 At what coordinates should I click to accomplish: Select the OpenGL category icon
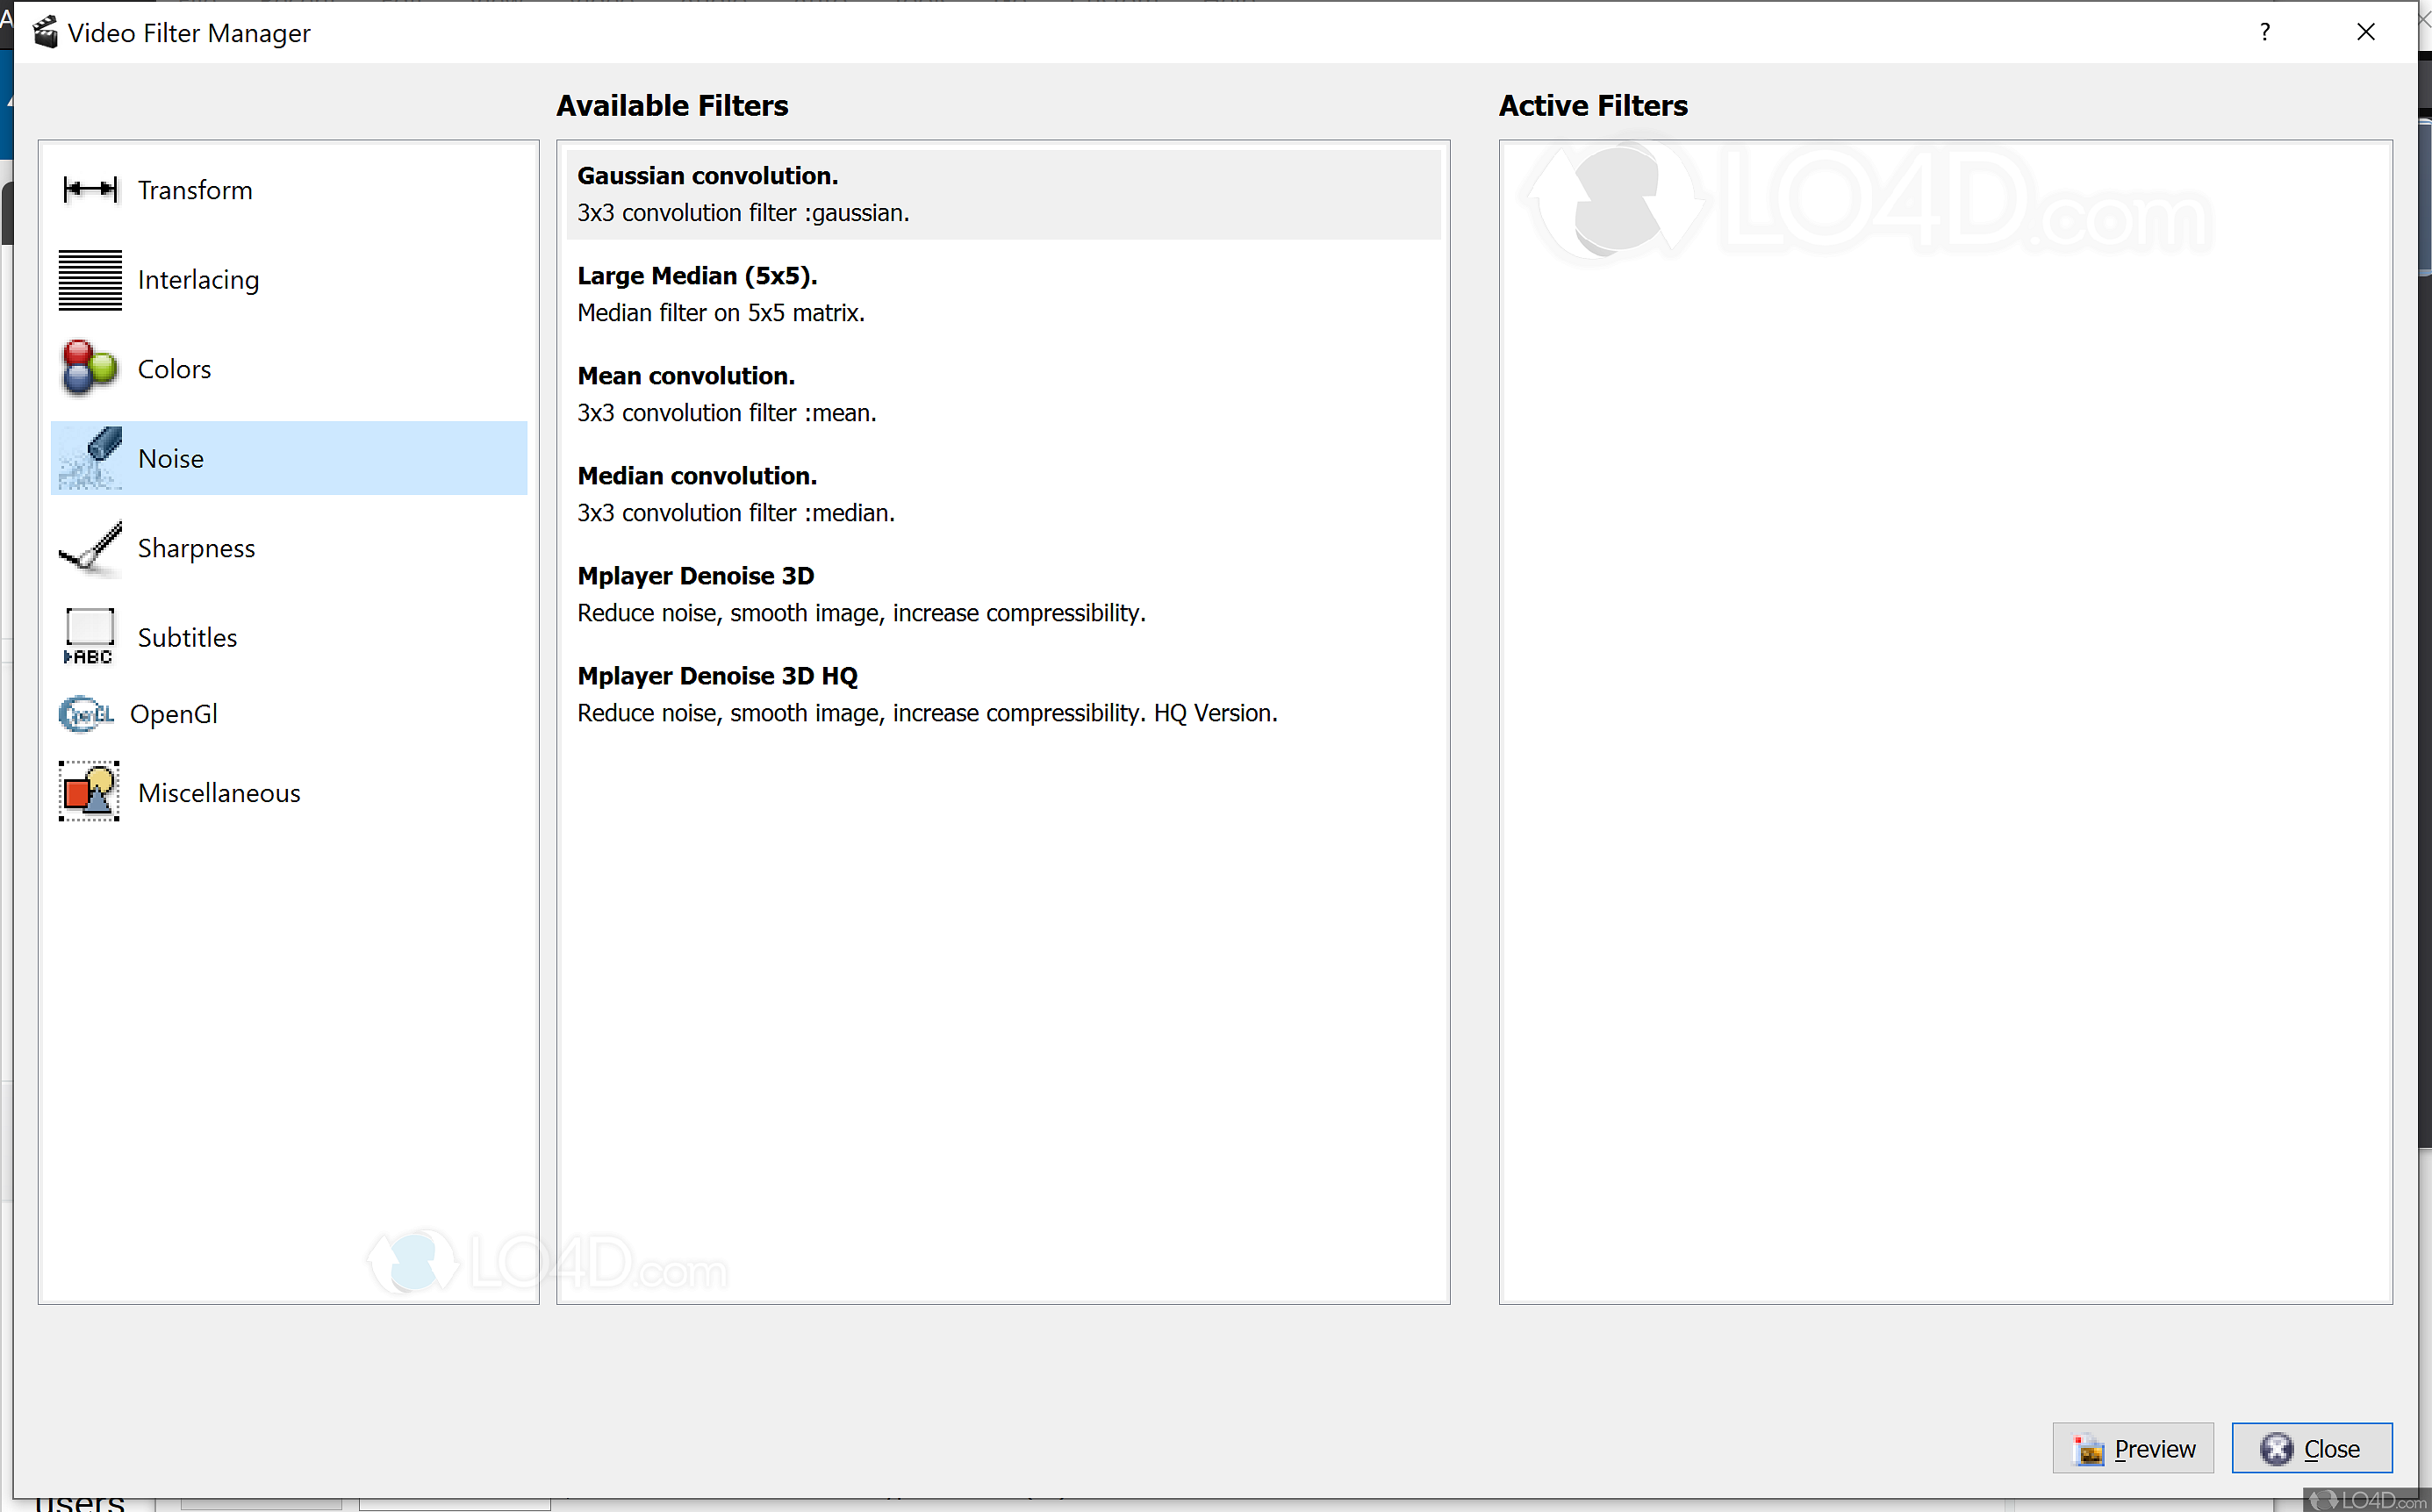tap(87, 713)
